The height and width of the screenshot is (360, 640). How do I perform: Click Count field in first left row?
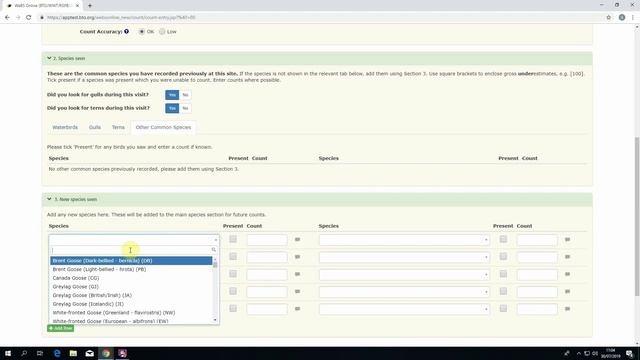tap(267, 240)
